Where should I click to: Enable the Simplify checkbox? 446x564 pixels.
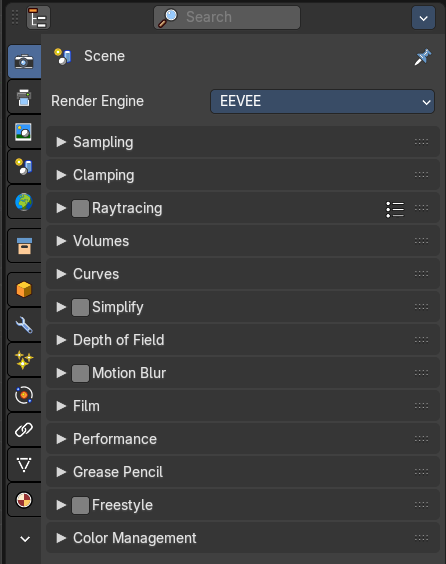[81, 307]
